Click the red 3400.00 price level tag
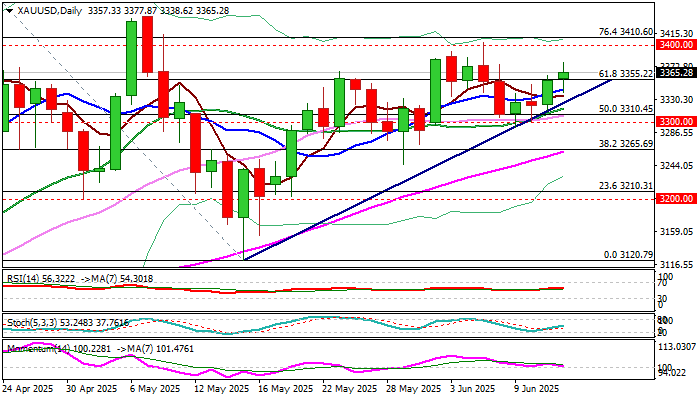This screenshot has height=400, width=700. click(676, 45)
